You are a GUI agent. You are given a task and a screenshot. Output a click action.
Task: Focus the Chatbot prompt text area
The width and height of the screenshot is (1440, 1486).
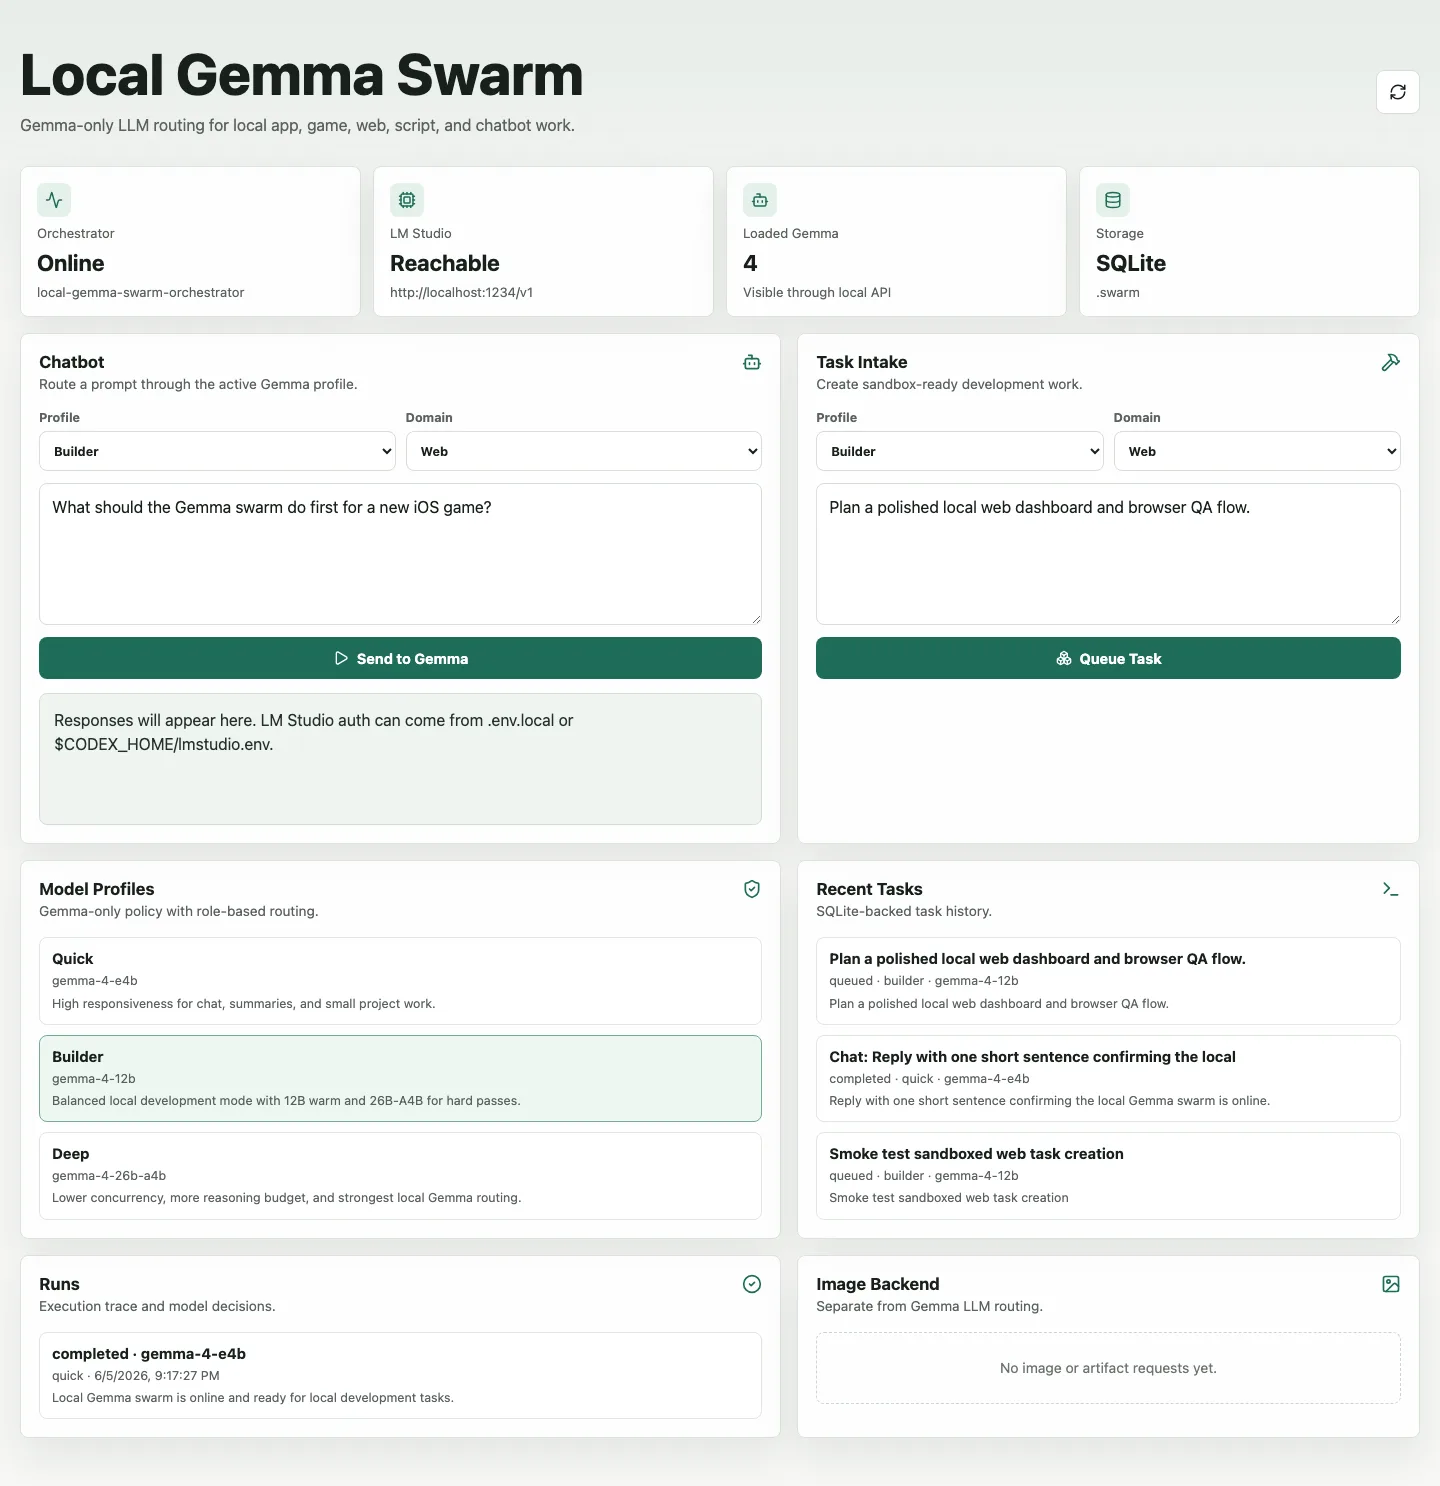click(400, 554)
